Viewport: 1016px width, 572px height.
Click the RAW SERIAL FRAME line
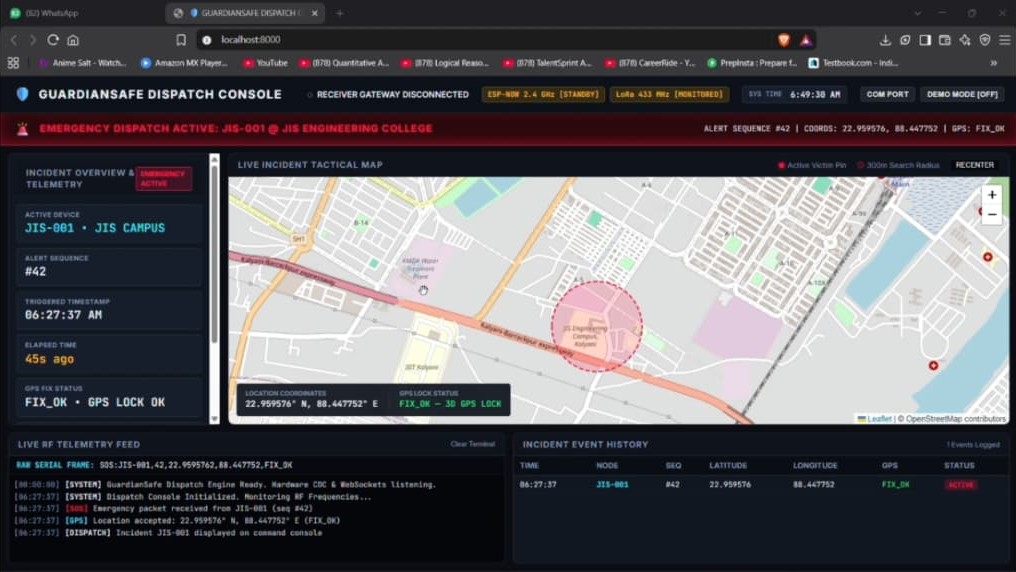pyautogui.click(x=154, y=465)
